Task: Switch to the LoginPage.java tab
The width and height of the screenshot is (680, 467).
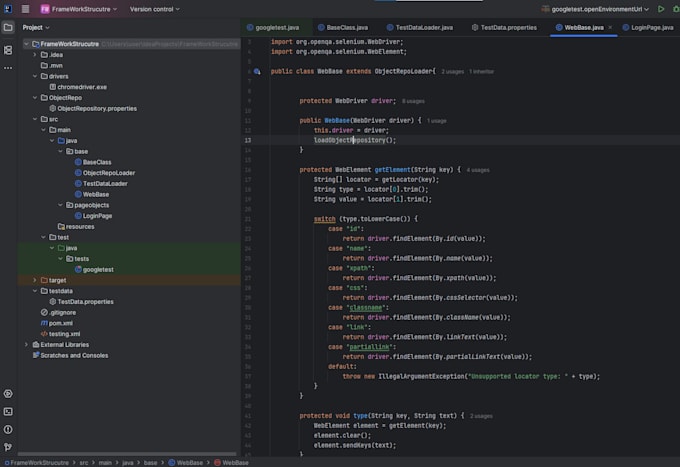Action: 648,27
